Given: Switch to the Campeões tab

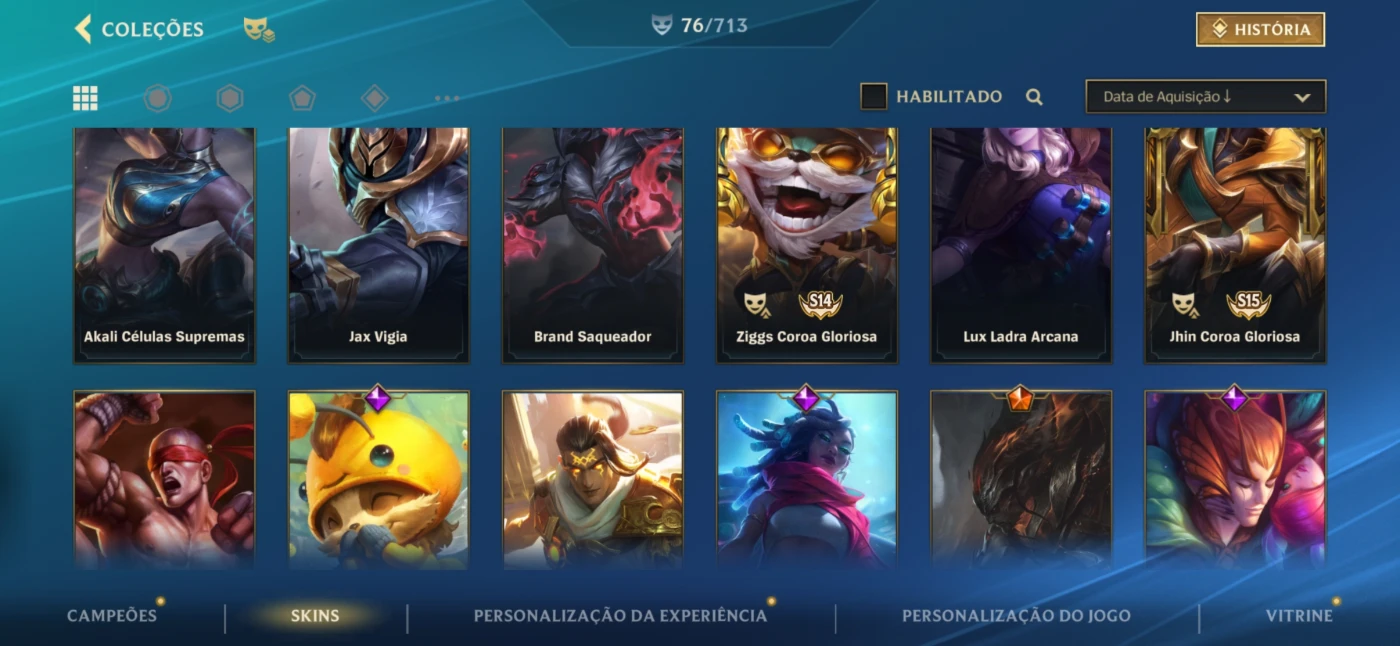Looking at the screenshot, I should [x=112, y=615].
